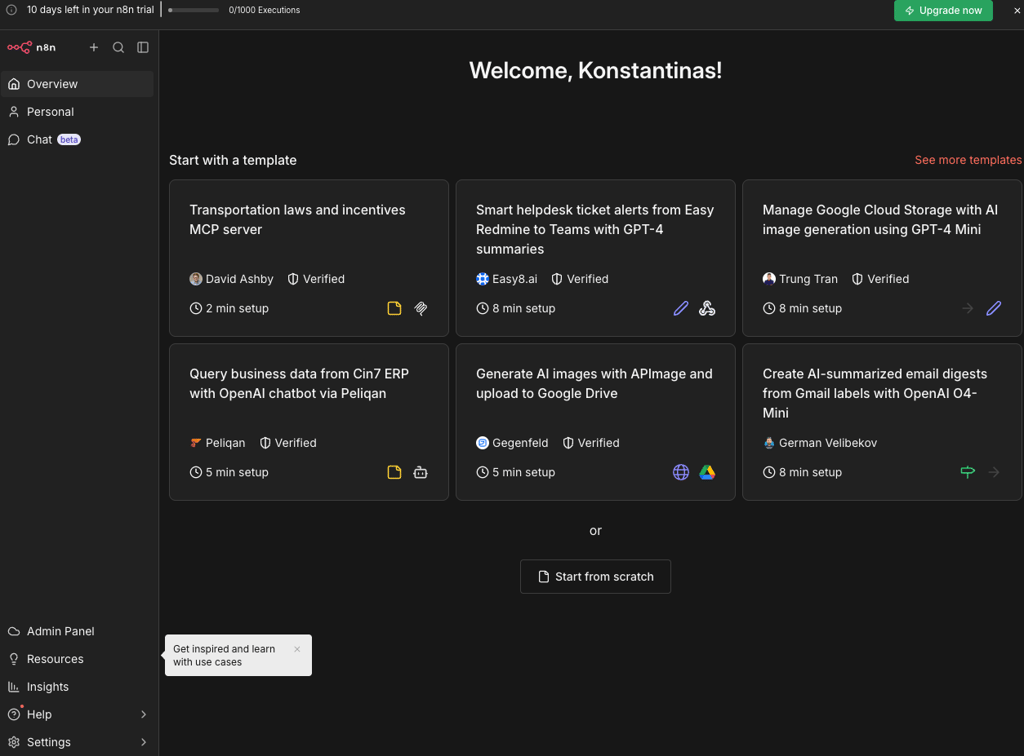Click globe HTTP icon on APImage card
This screenshot has width=1024, height=756.
(680, 472)
